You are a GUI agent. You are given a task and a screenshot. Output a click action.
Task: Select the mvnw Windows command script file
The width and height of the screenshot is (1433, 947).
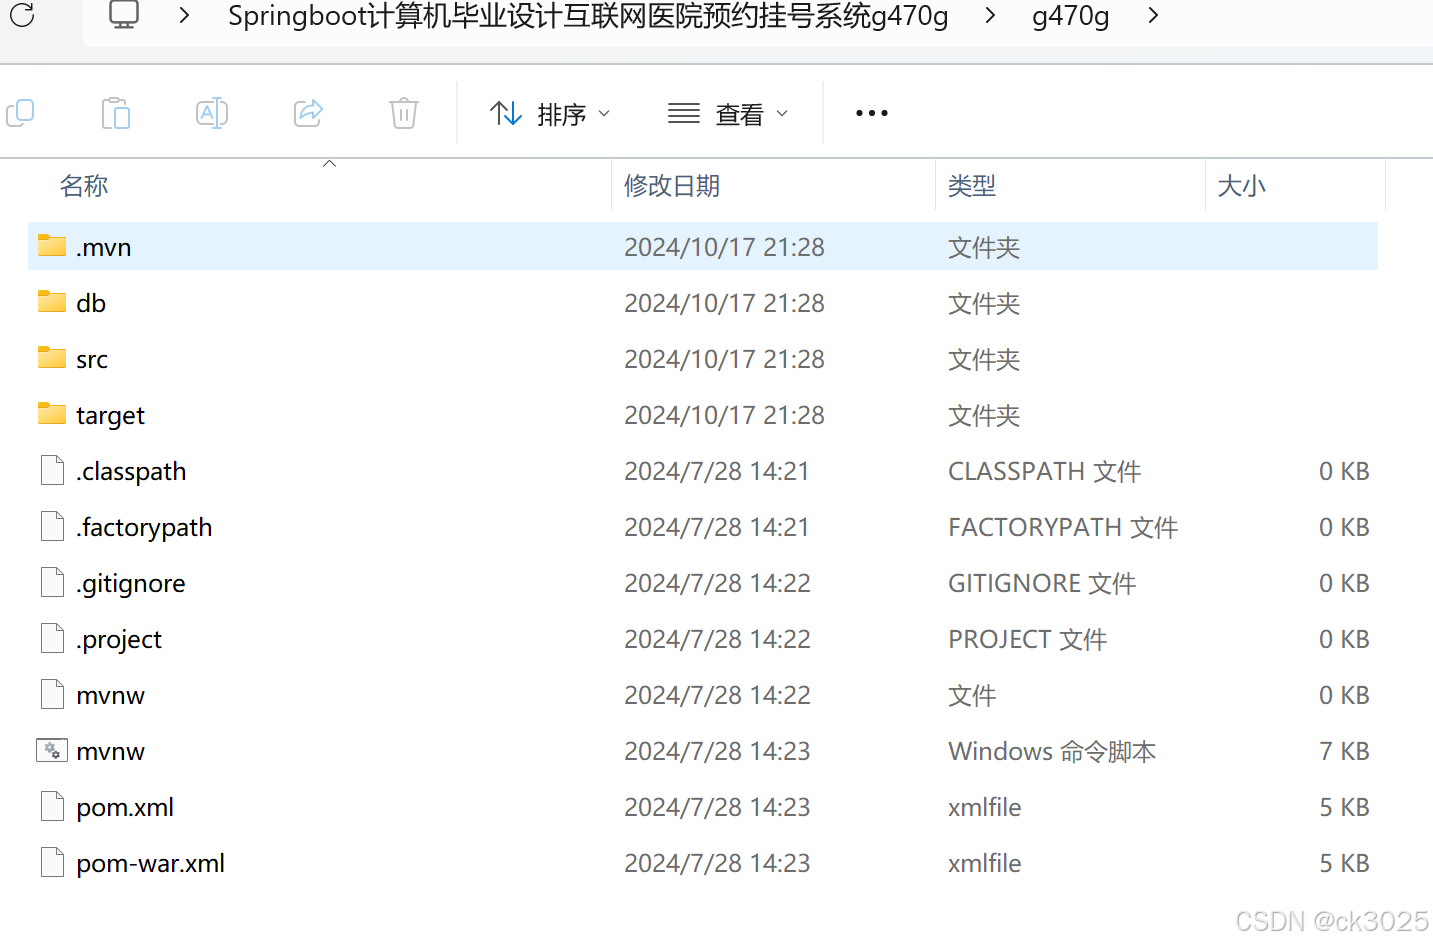(x=703, y=751)
